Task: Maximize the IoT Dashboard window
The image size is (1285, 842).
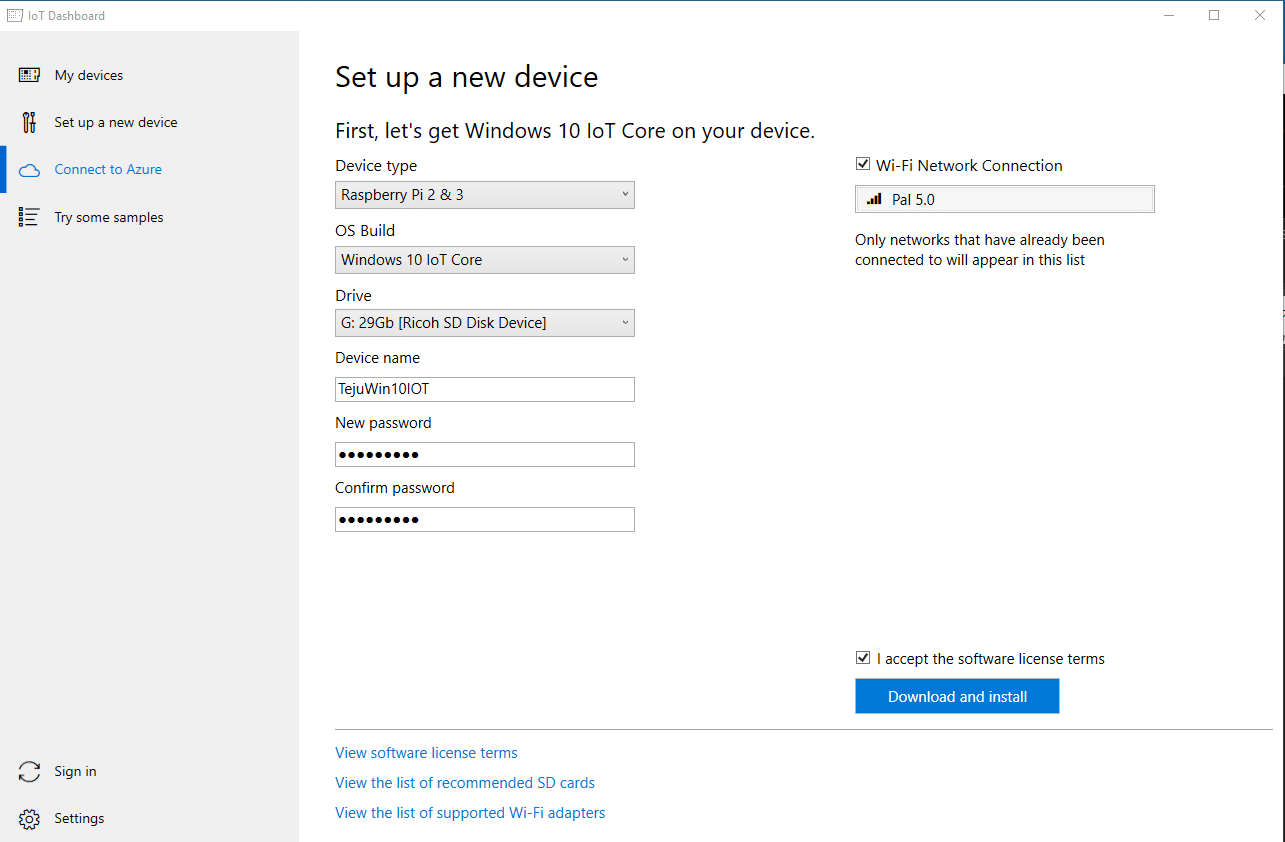Action: point(1214,15)
